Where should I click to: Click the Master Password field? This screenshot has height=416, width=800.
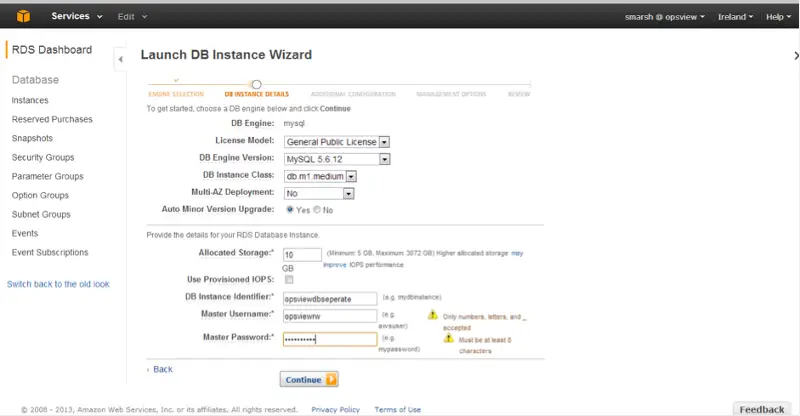[330, 339]
